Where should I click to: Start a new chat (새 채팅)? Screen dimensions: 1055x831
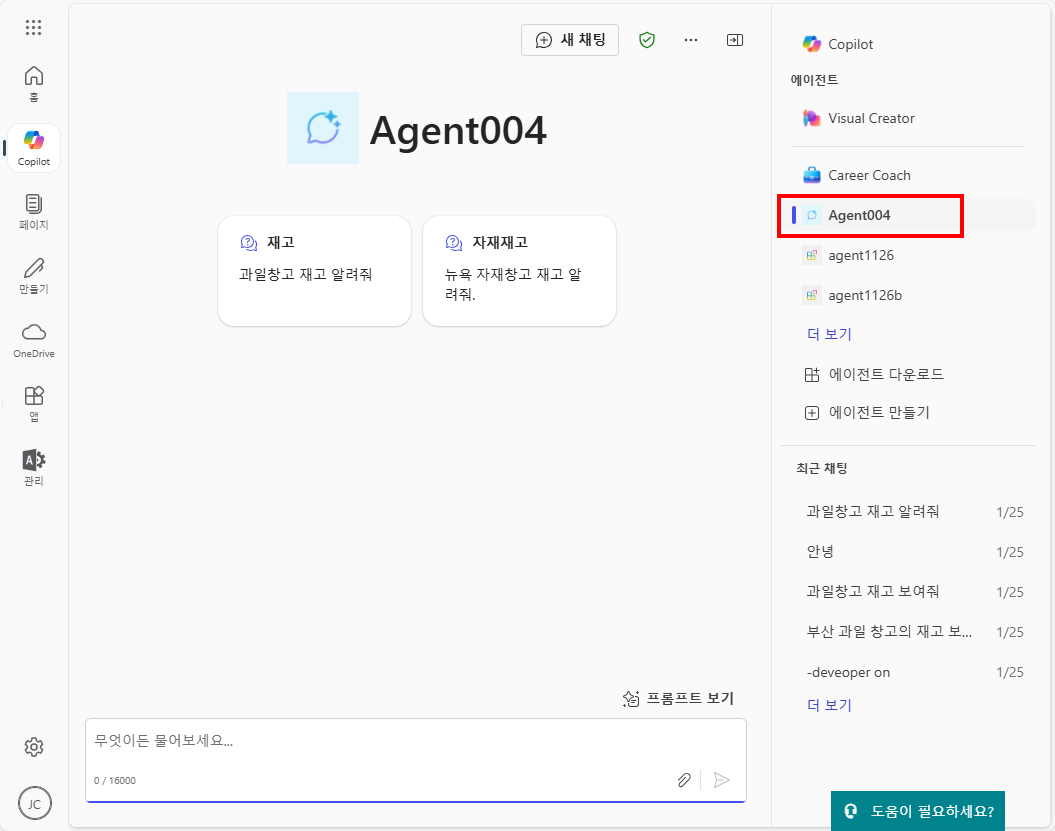tap(570, 40)
